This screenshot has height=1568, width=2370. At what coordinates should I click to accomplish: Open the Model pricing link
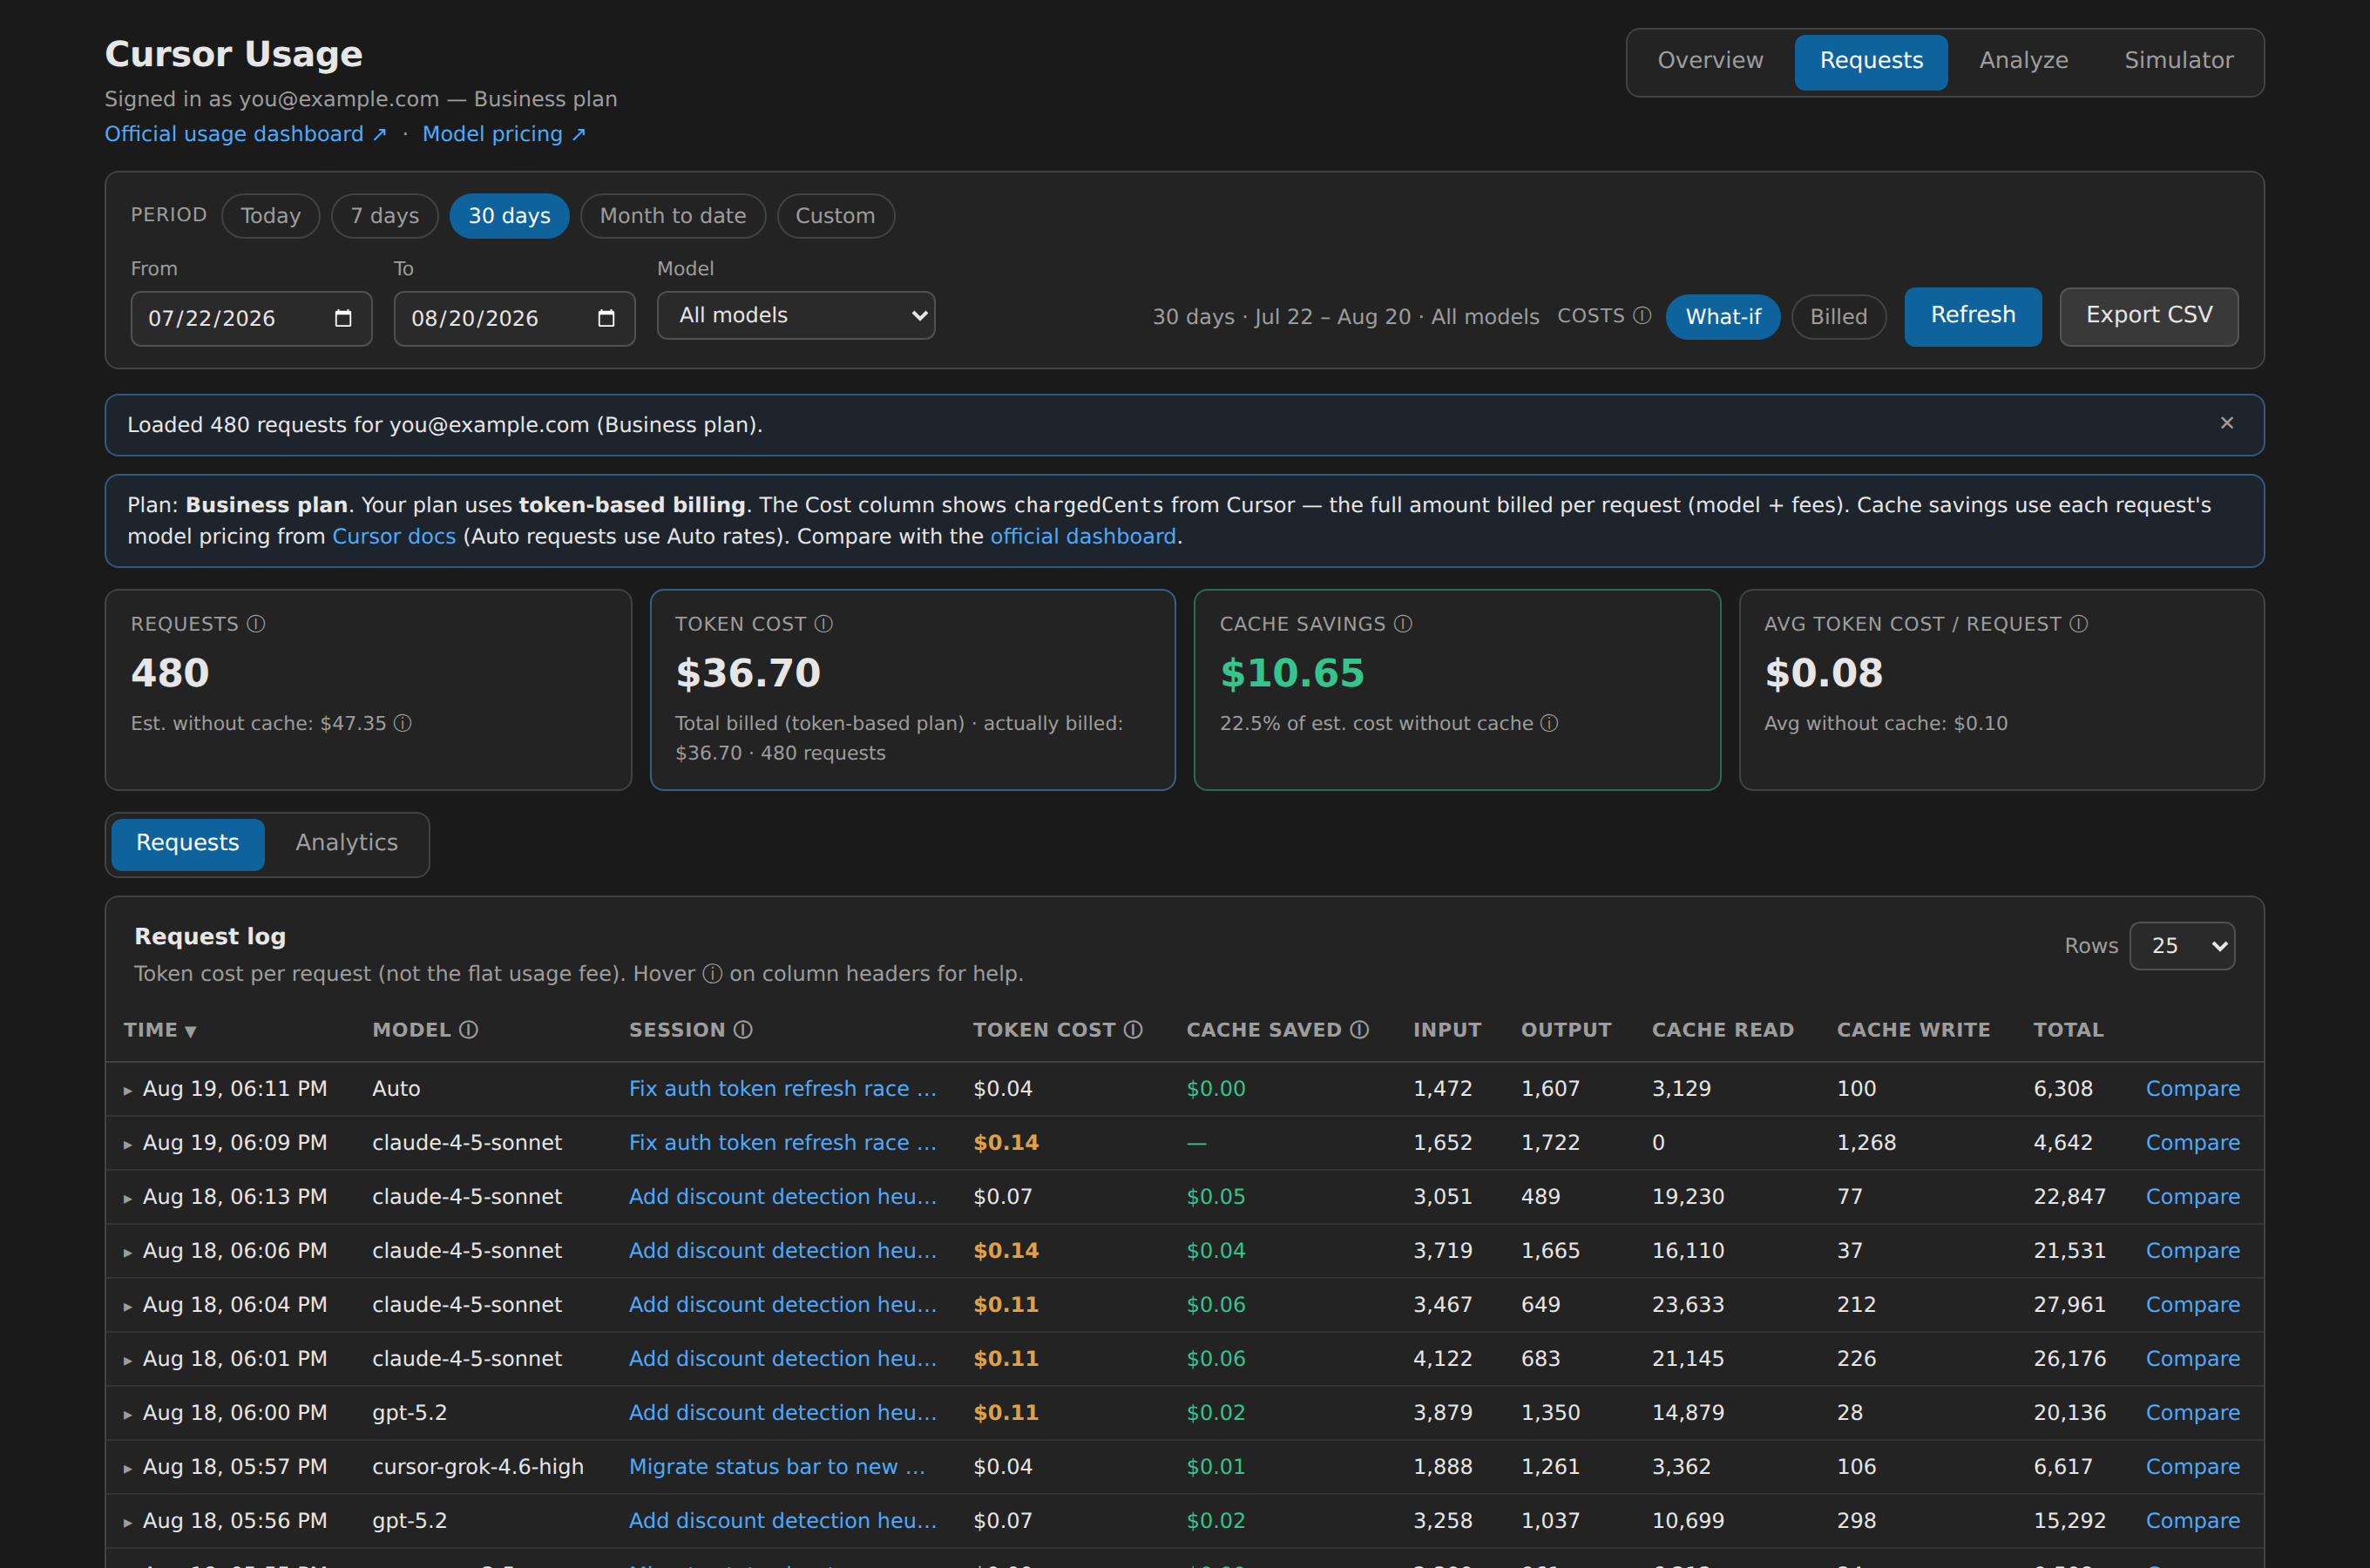click(x=503, y=134)
